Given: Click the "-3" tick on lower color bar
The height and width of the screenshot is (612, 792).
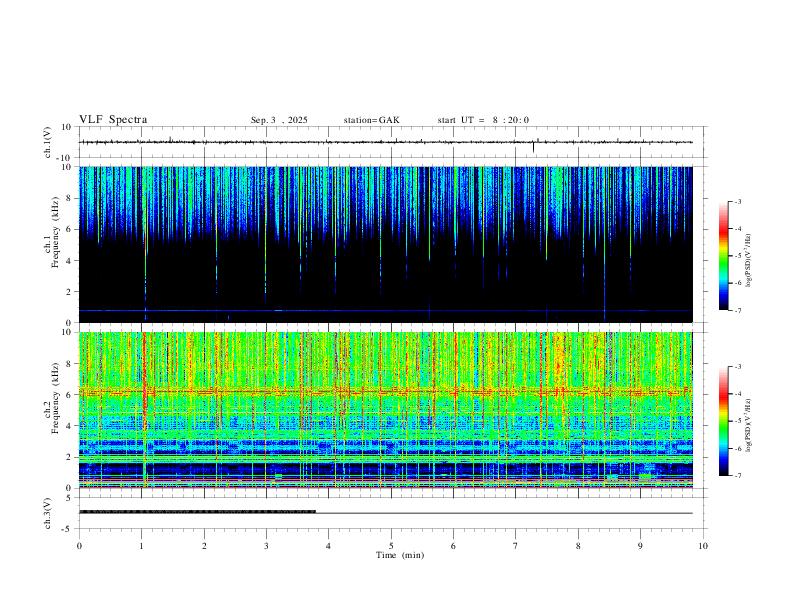Looking at the screenshot, I should pos(737,367).
